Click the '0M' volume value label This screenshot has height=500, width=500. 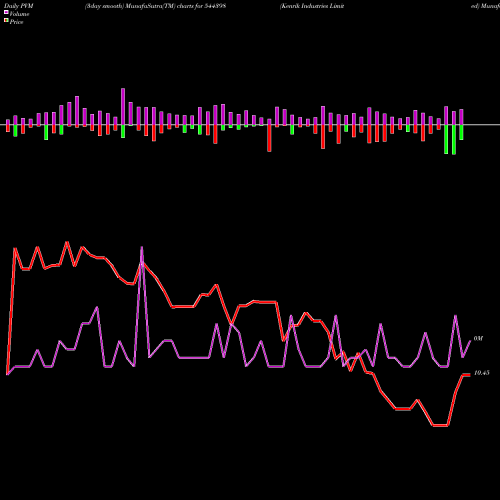coord(478,338)
